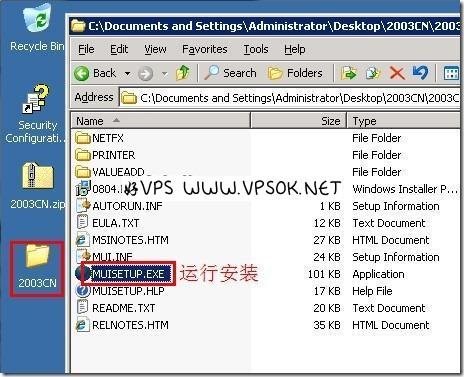Sort files by the Type column header
The height and width of the screenshot is (377, 464).
tap(404, 121)
